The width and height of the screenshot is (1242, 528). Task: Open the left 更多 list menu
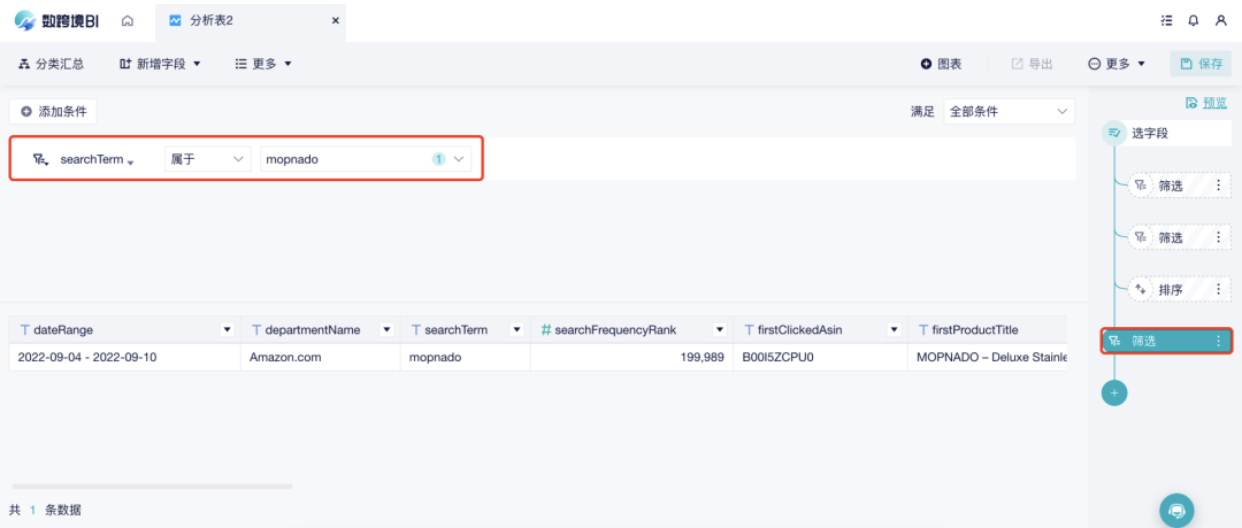pos(263,64)
